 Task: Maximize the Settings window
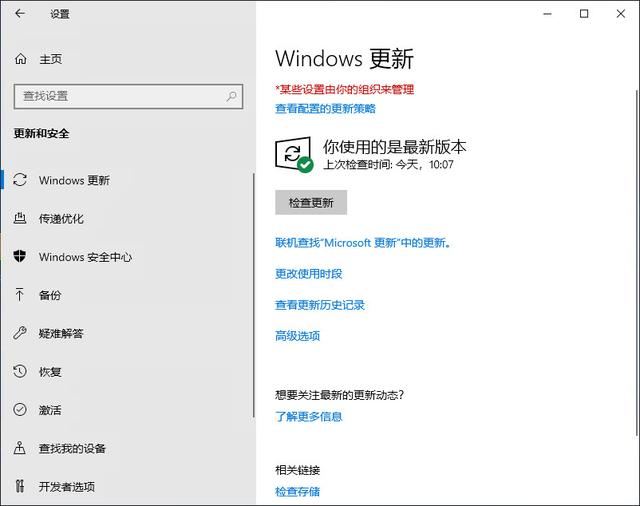584,14
